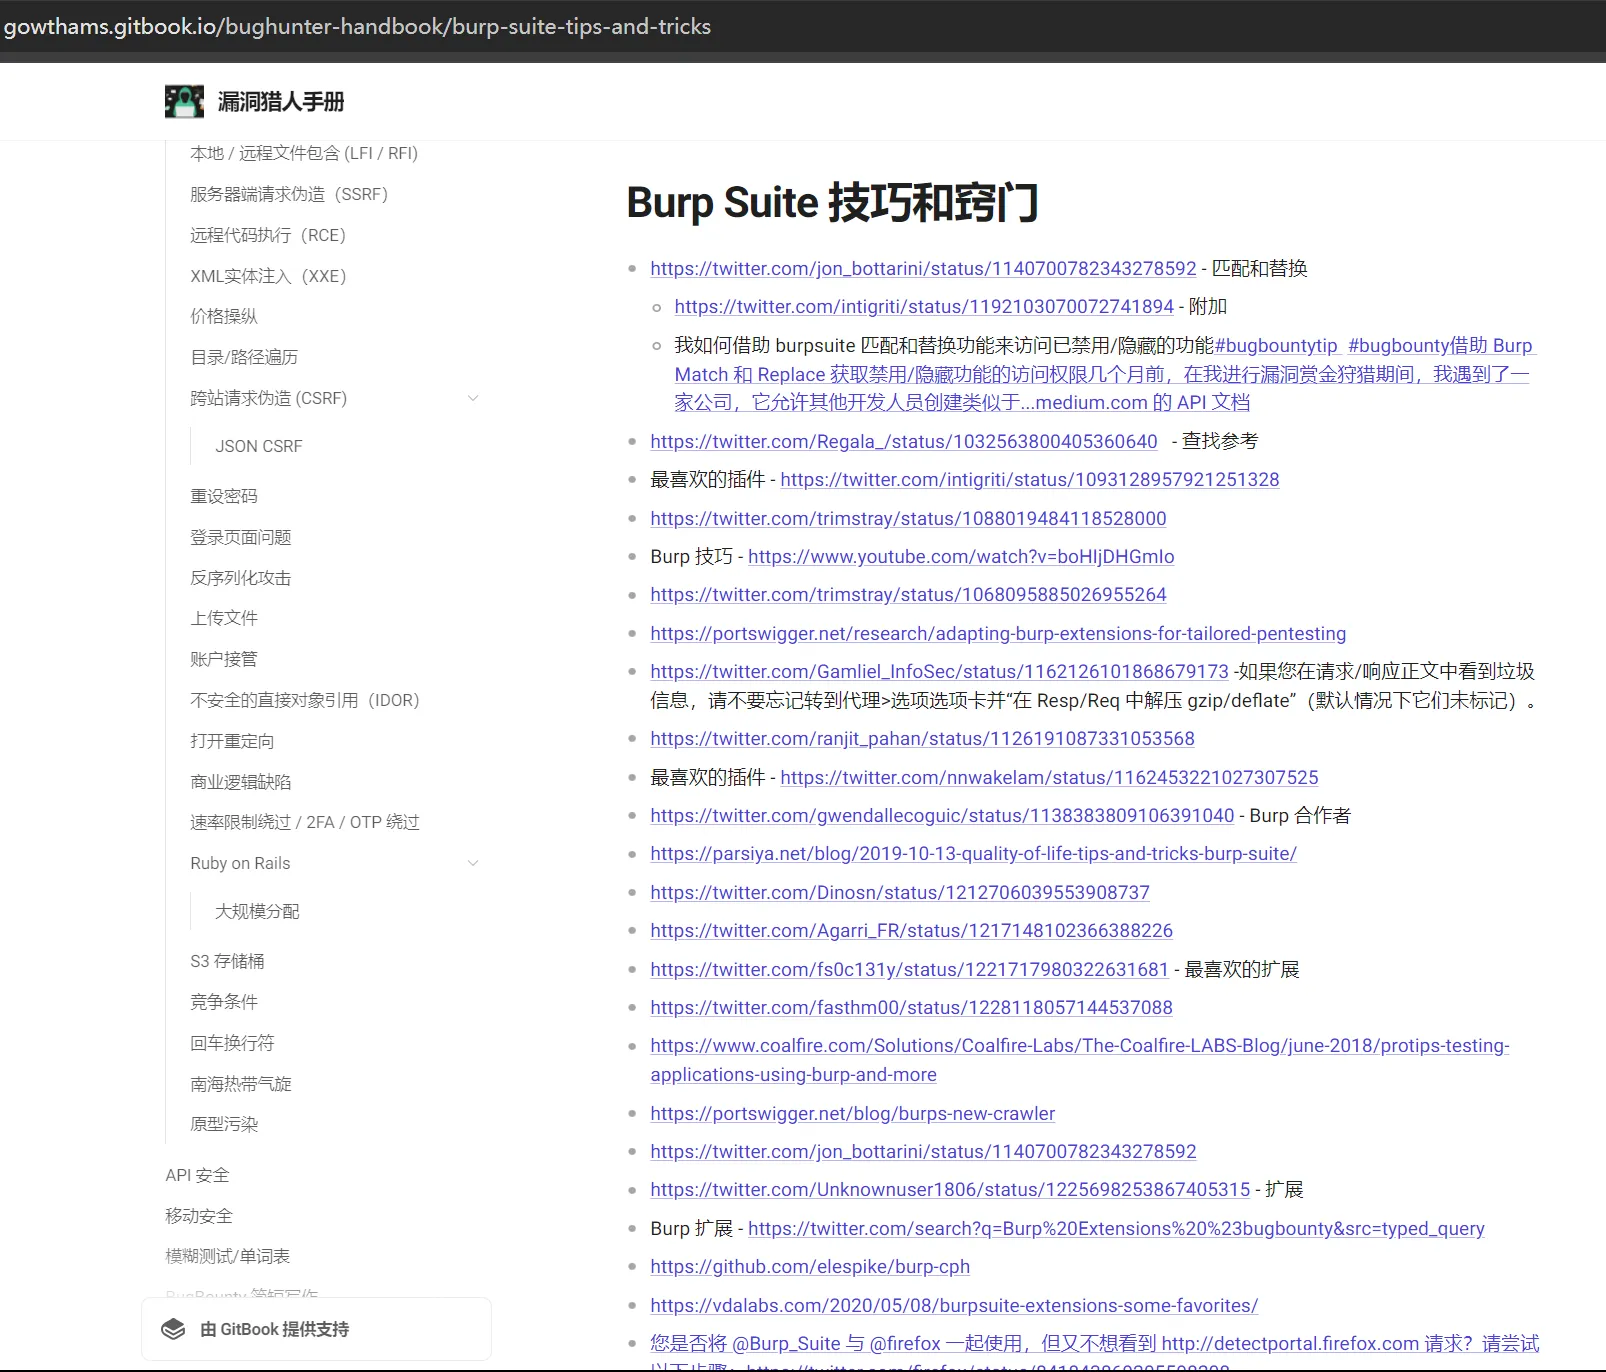Select JSON CSRF sub-page
The width and height of the screenshot is (1606, 1372).
point(259,446)
